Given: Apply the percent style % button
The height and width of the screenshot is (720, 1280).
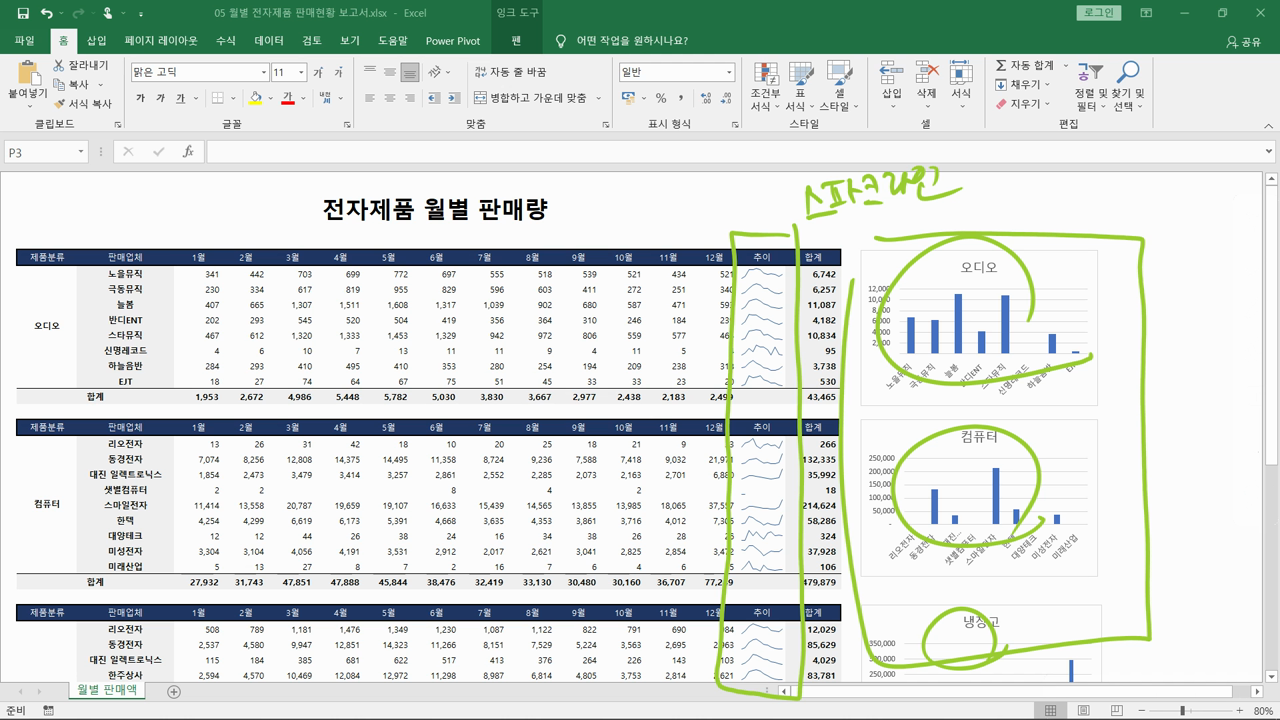Looking at the screenshot, I should pyautogui.click(x=661, y=98).
